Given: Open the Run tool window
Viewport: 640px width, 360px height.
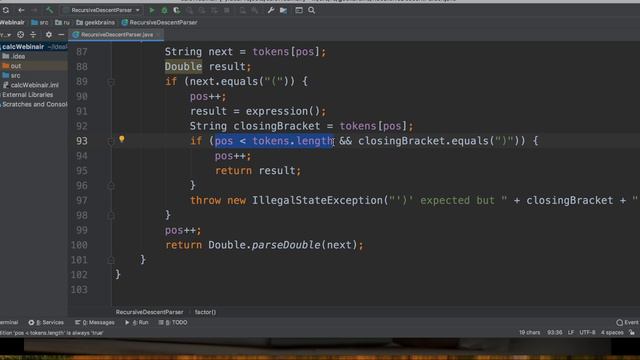Looking at the screenshot, I should tap(137, 322).
